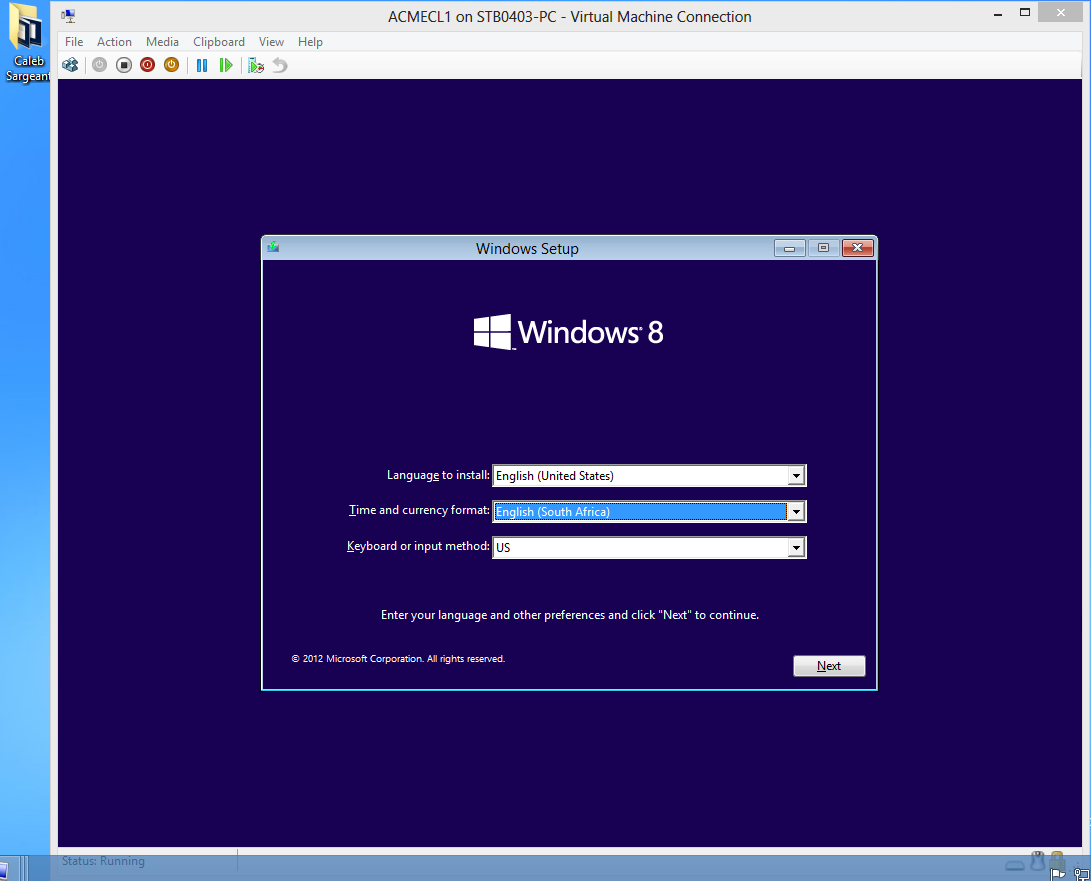
Task: Click the green Reset play icon
Action: [x=225, y=65]
